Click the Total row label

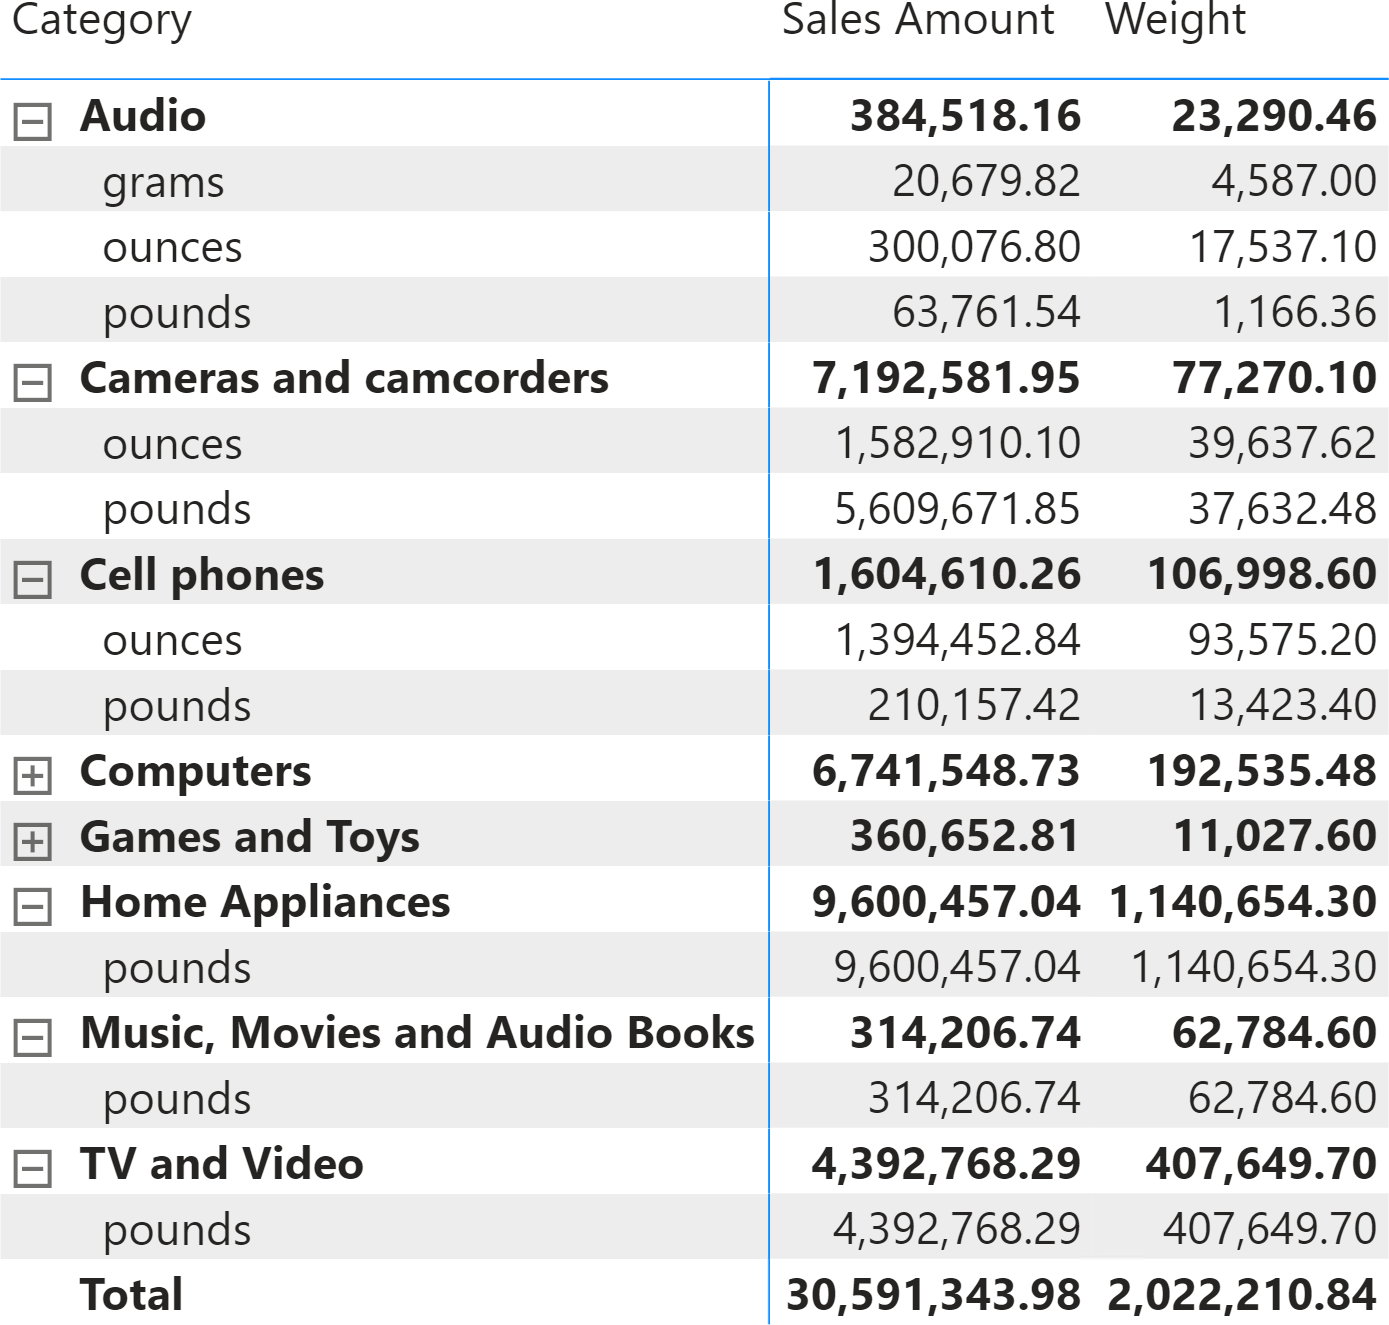click(x=131, y=1294)
